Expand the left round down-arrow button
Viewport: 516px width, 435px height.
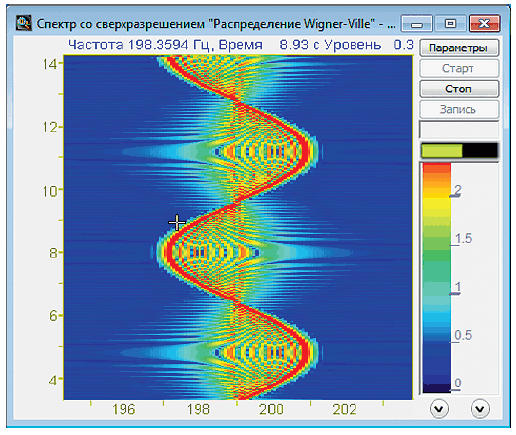439,409
